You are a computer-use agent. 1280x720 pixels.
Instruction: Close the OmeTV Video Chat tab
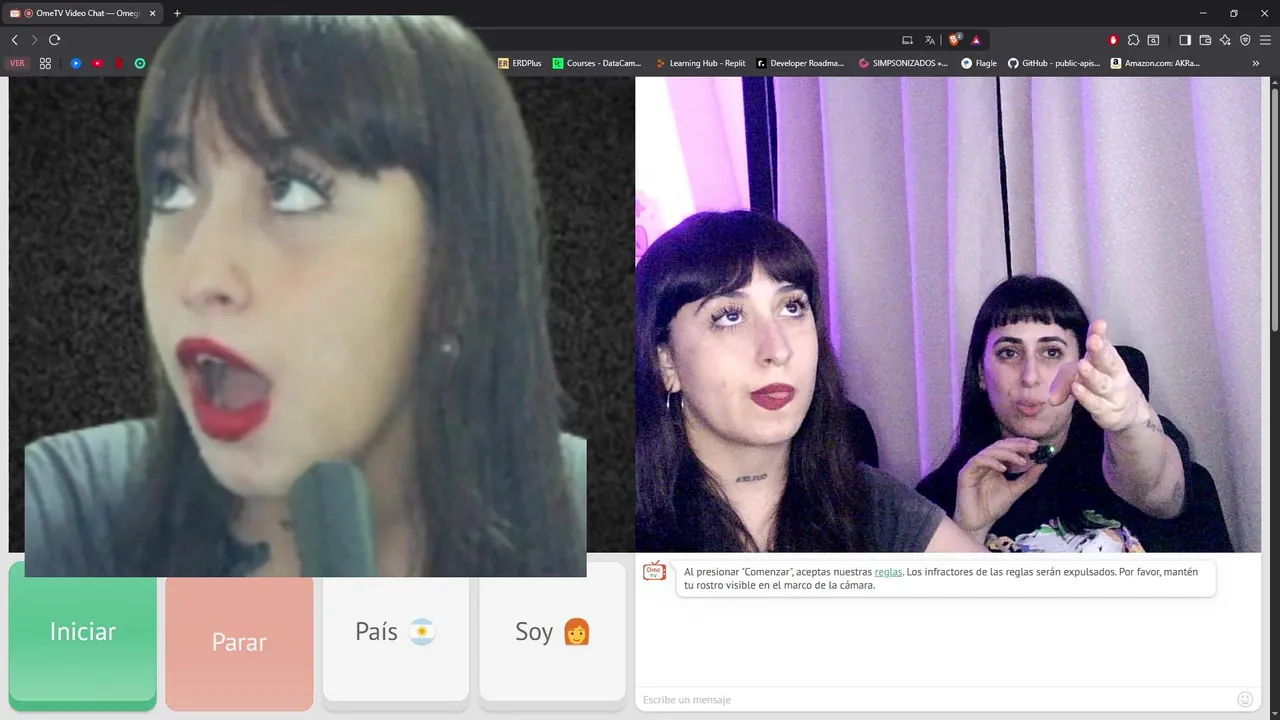(151, 13)
